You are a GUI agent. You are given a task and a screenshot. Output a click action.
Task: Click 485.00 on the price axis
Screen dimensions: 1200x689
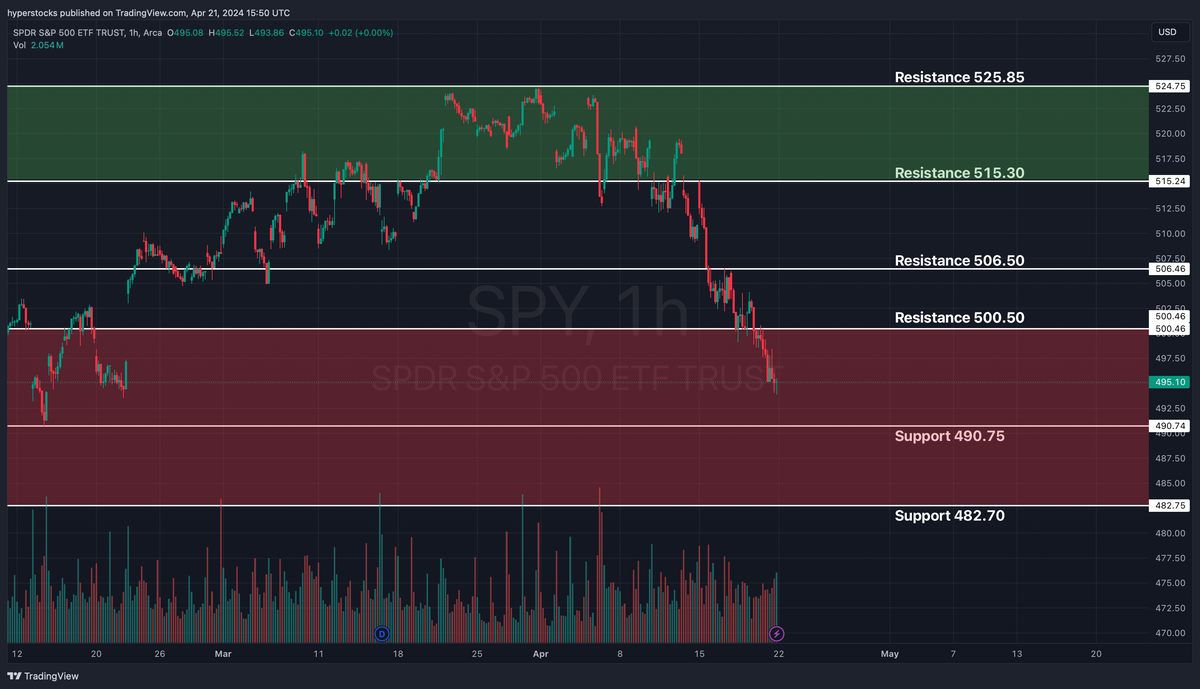click(x=1170, y=483)
